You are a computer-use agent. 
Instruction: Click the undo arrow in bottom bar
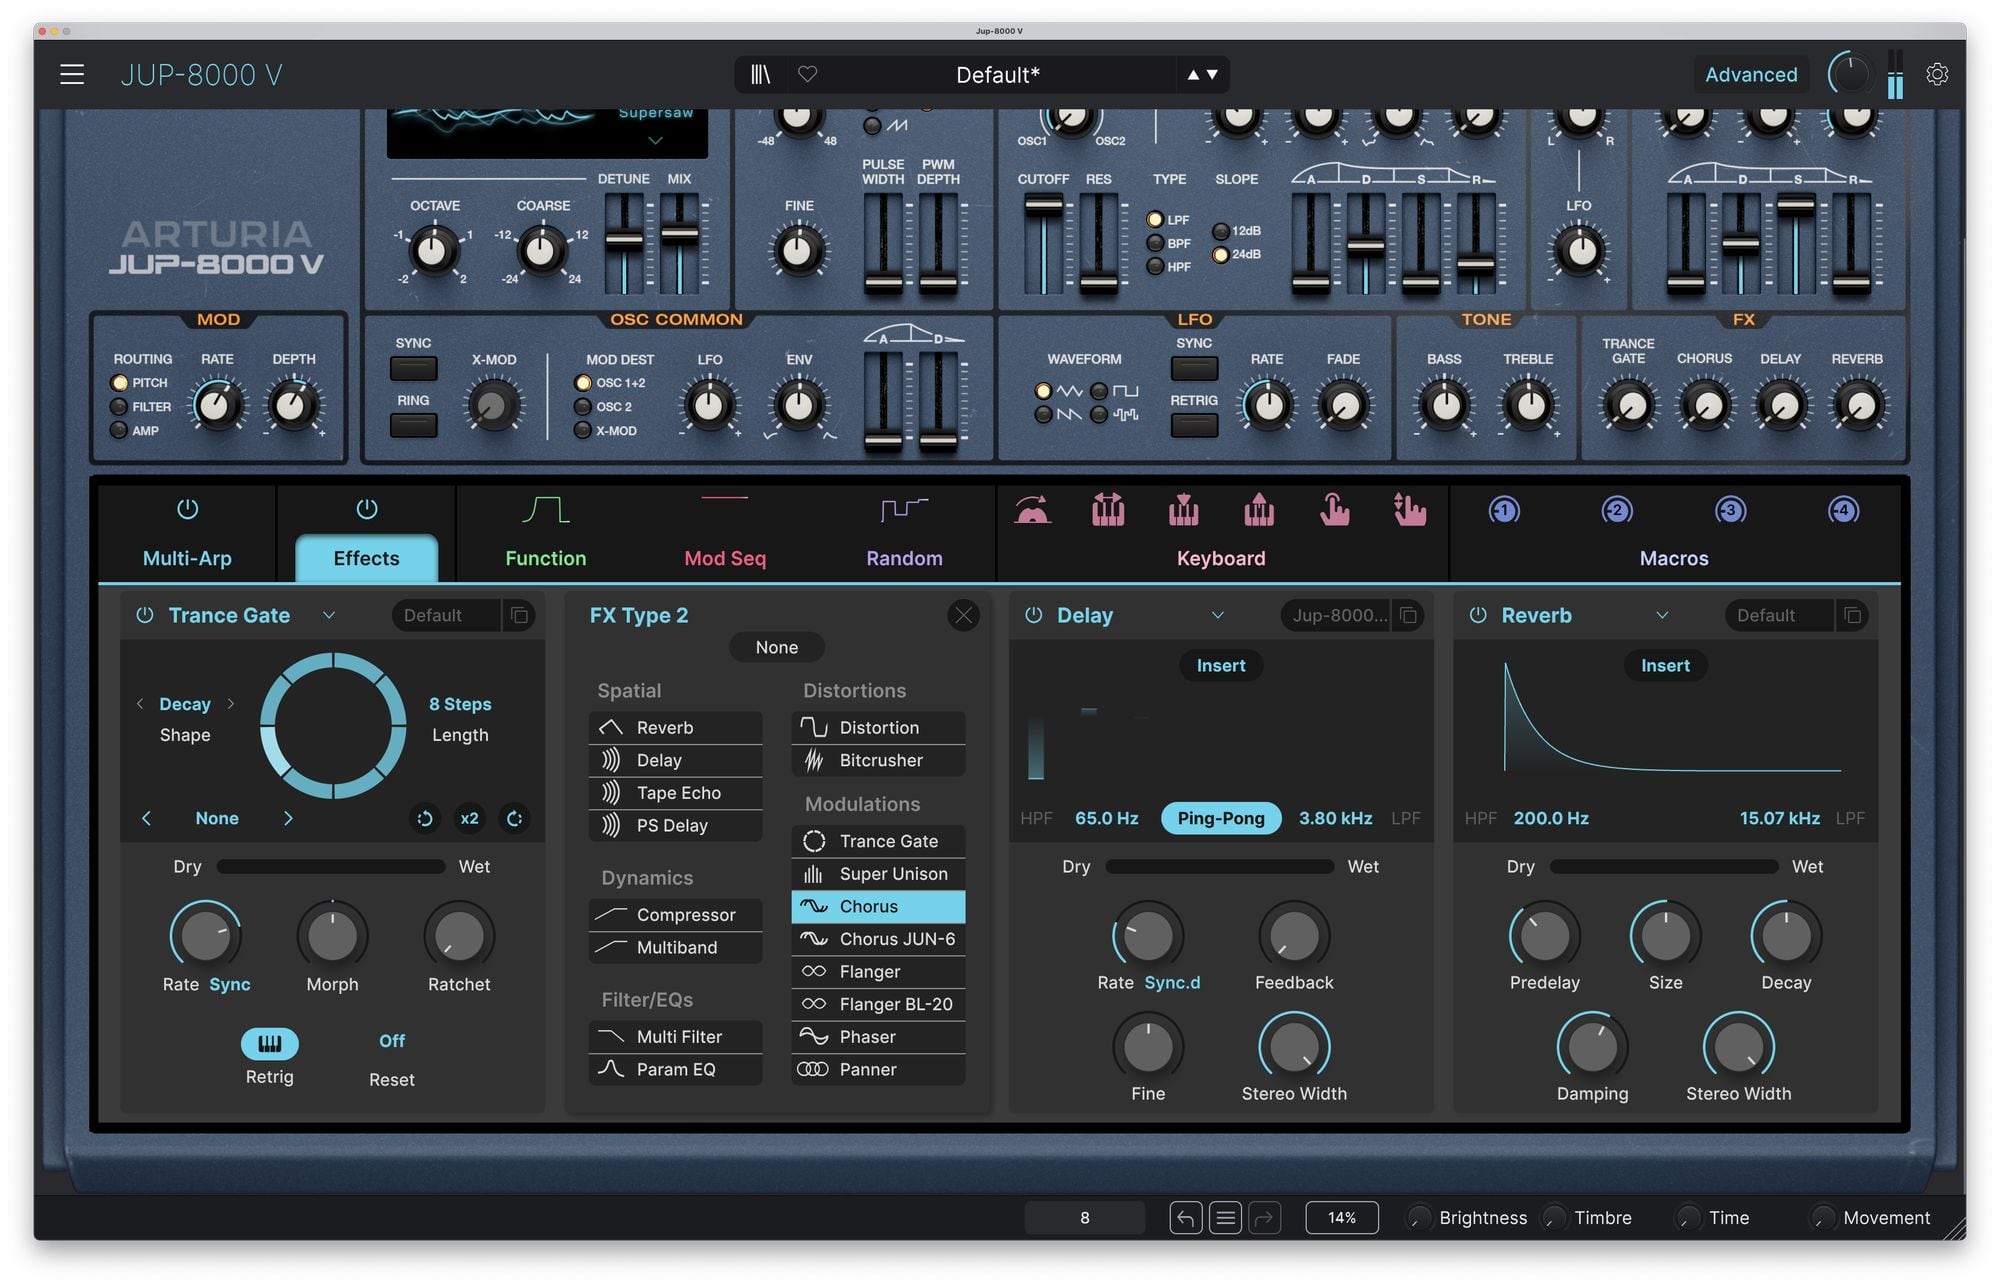tap(1185, 1217)
